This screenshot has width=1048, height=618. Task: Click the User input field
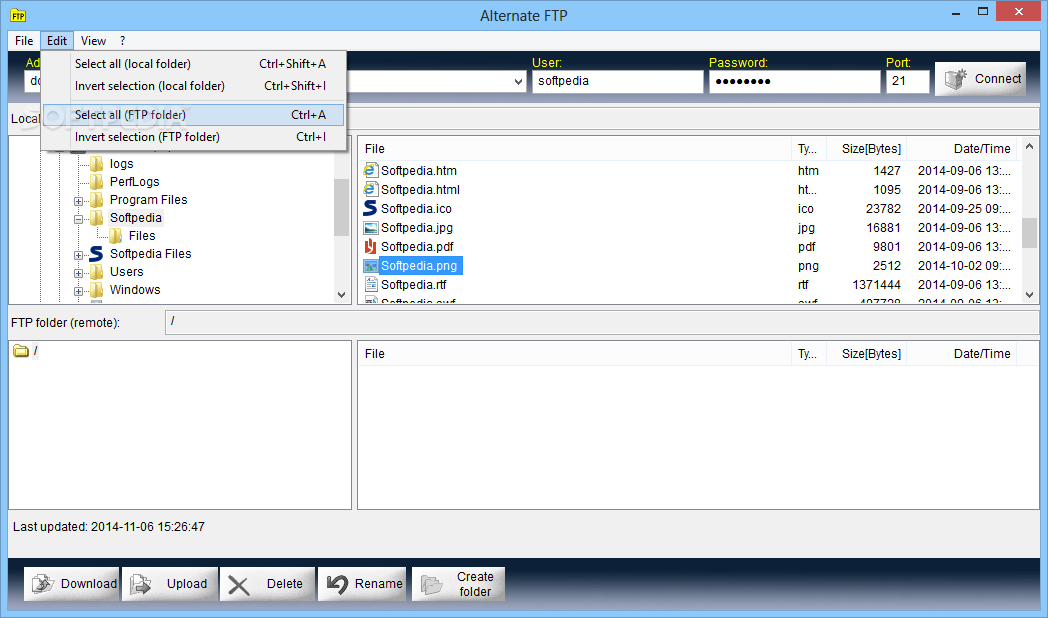(618, 82)
